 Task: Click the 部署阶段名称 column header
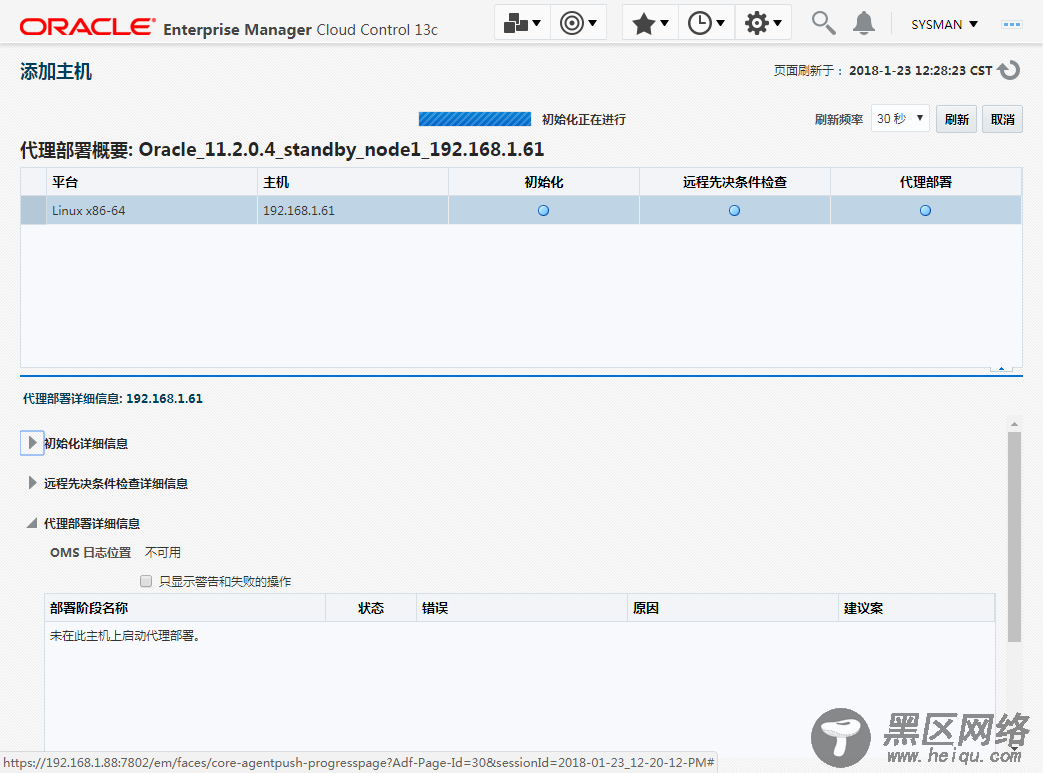coord(185,607)
